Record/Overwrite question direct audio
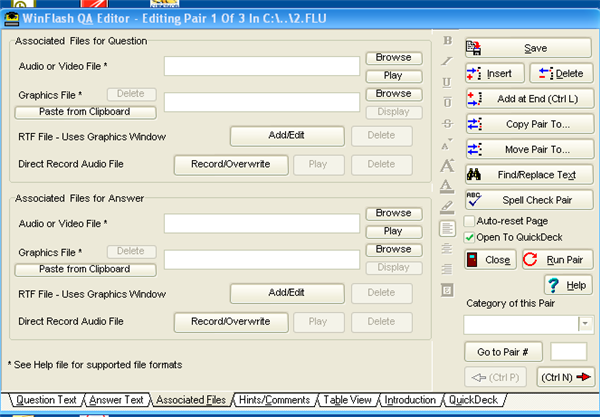 231,165
